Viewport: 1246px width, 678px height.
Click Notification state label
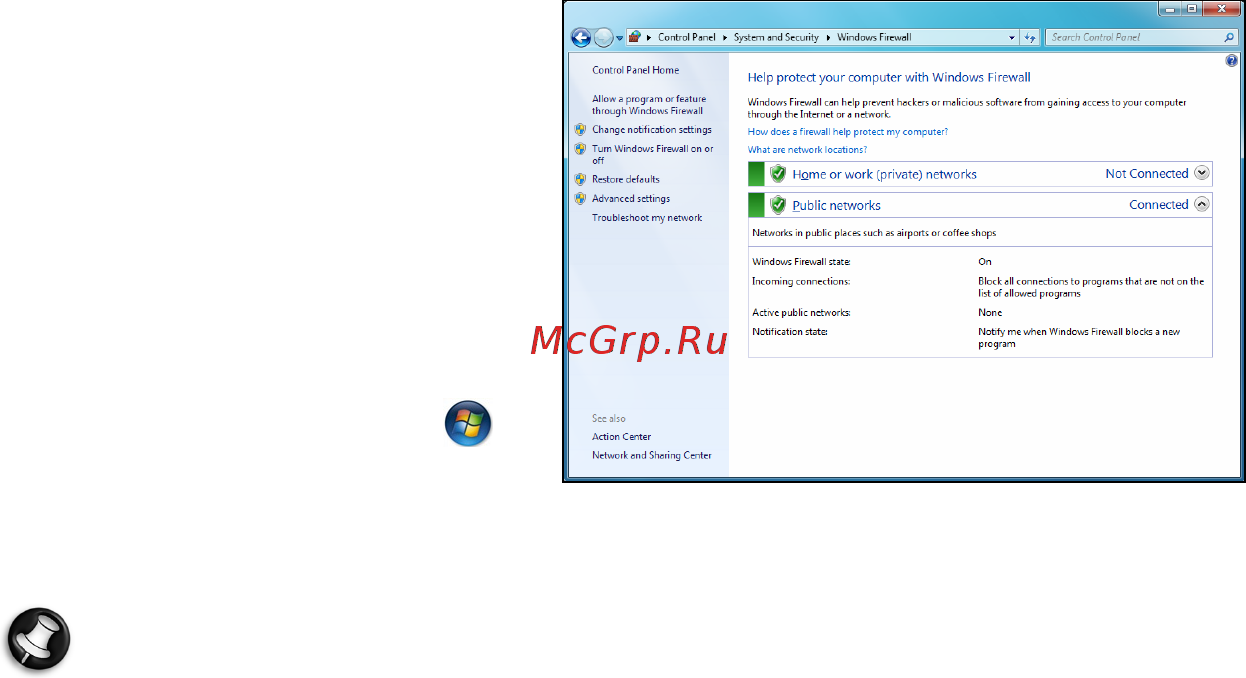tap(790, 331)
